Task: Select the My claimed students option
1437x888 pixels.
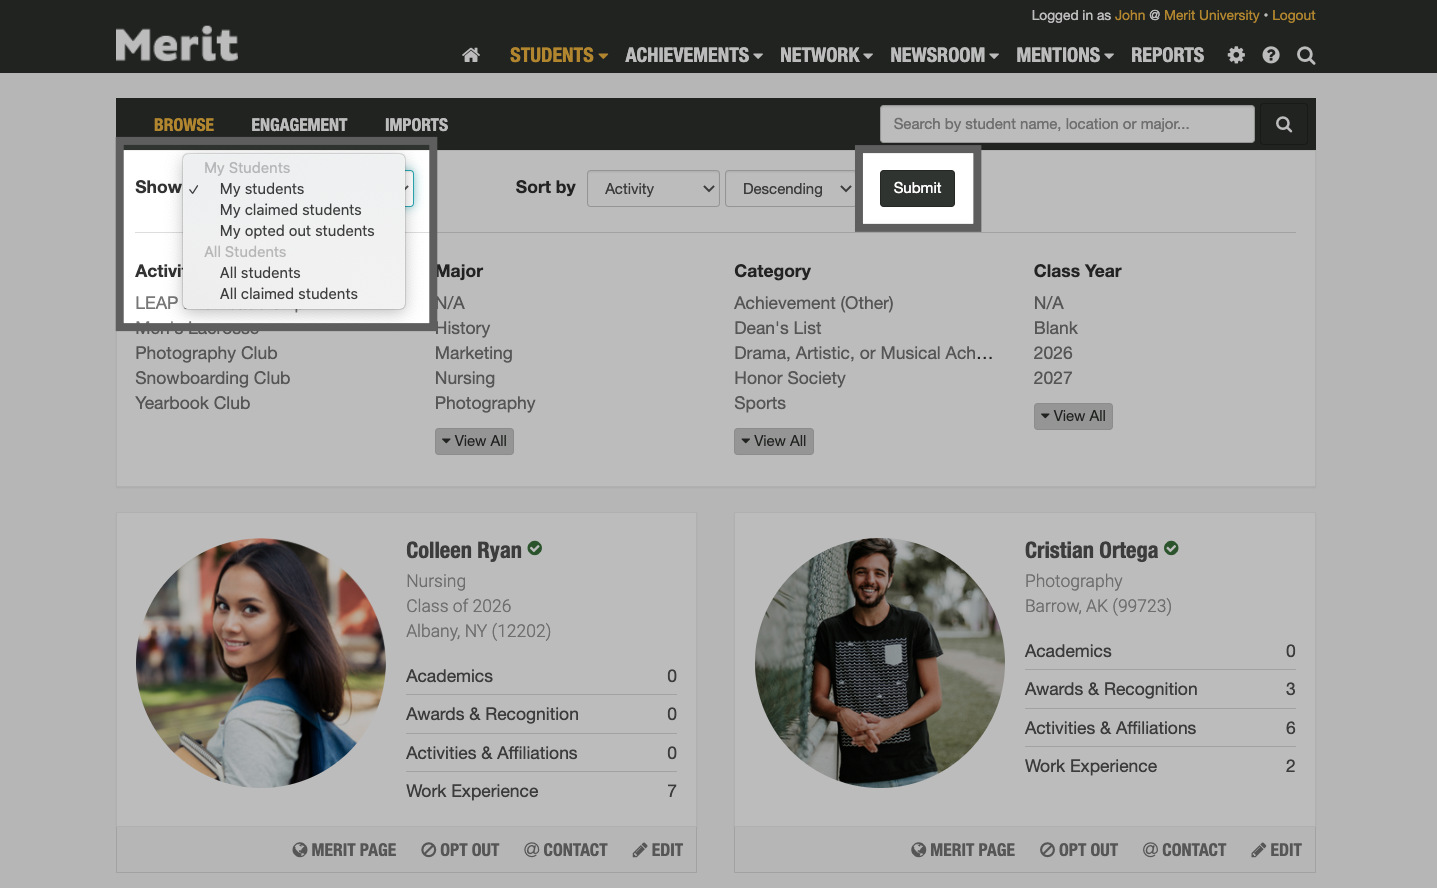Action: point(290,209)
